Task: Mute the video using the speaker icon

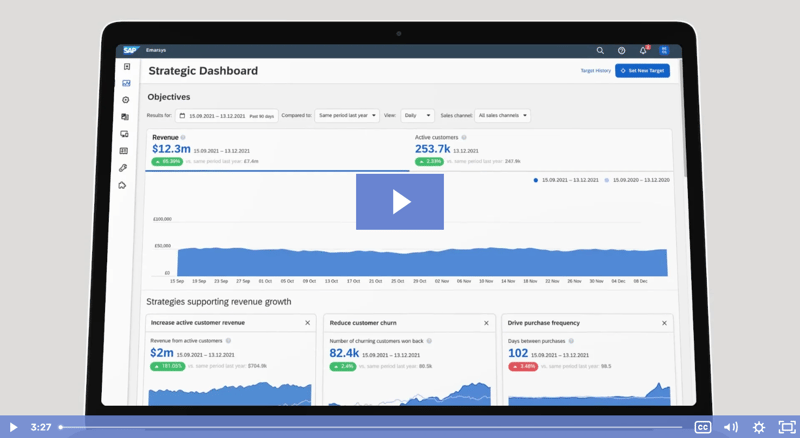Action: [x=731, y=427]
